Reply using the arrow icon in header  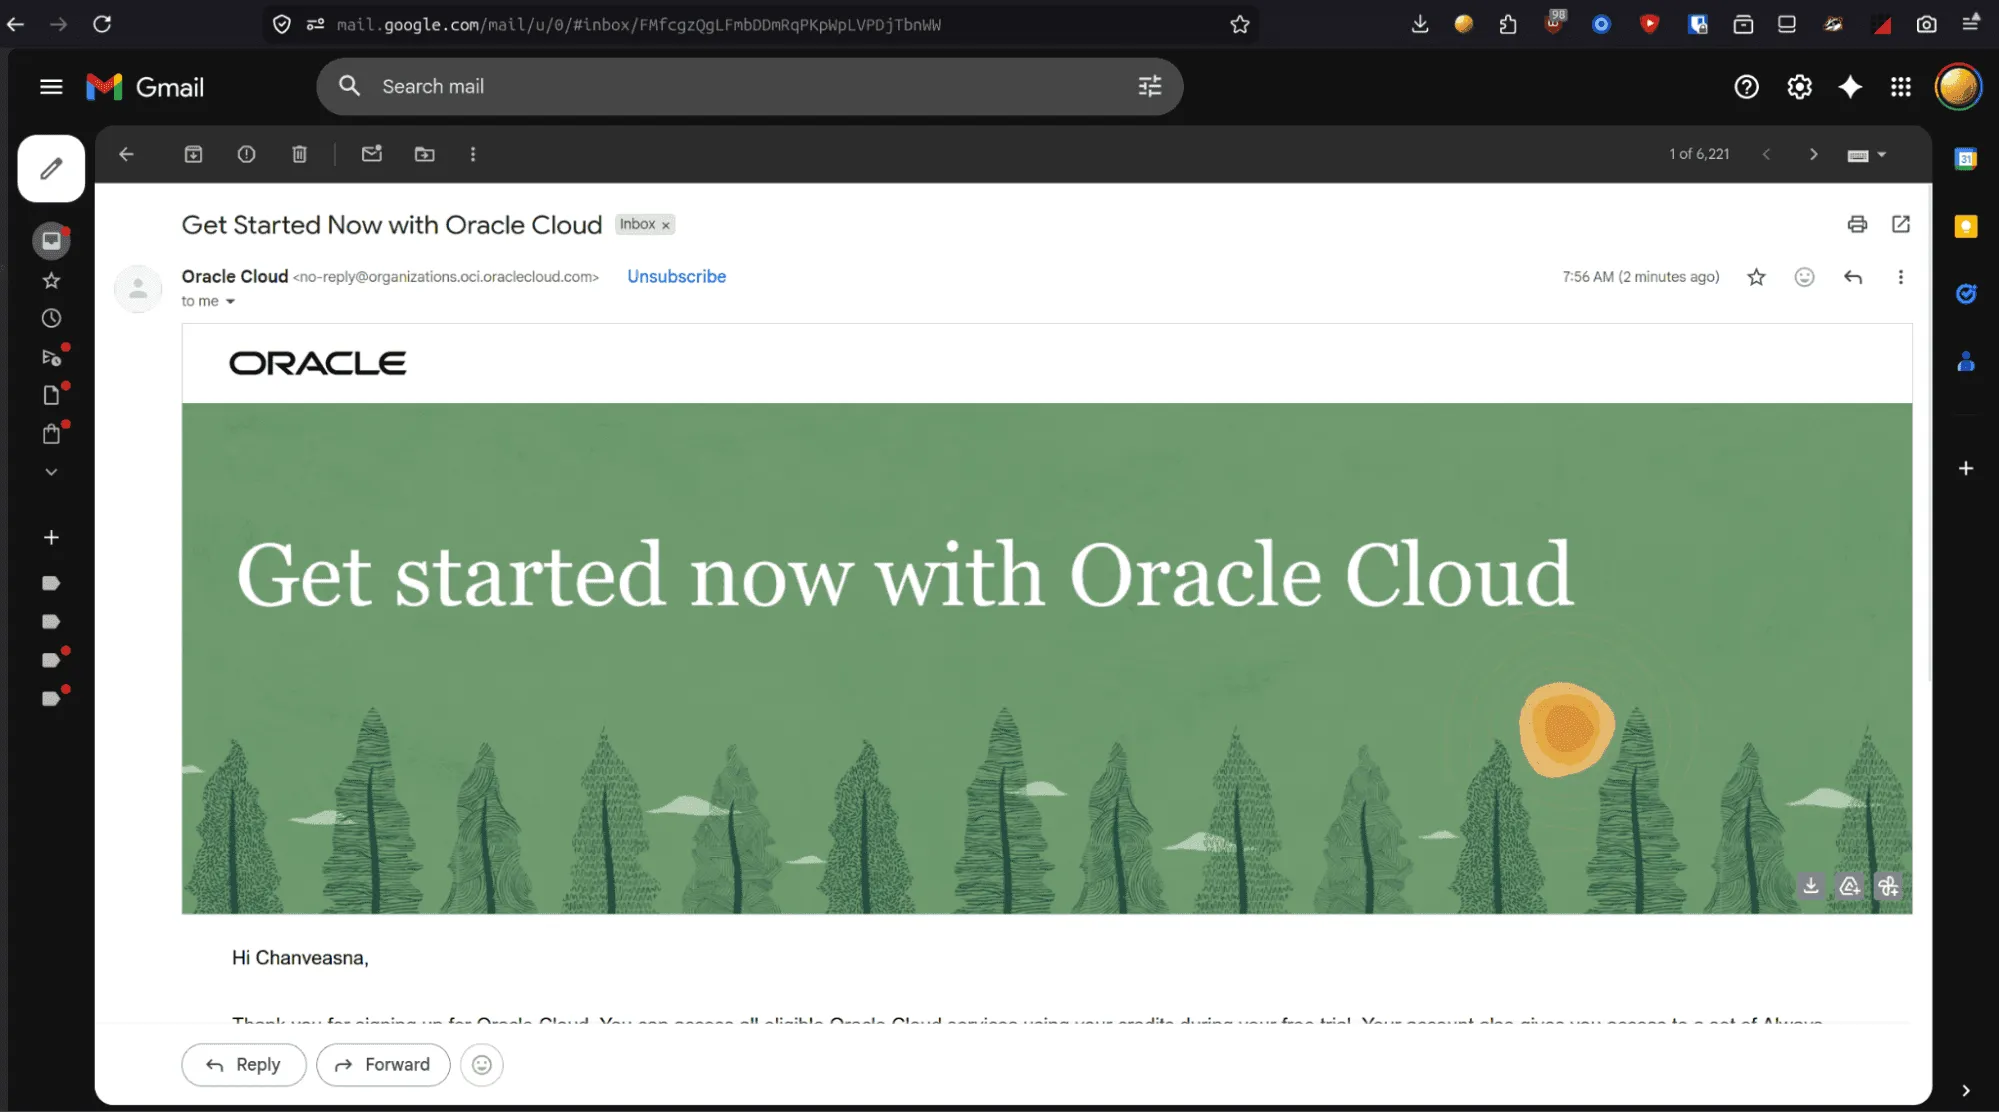(x=1853, y=277)
